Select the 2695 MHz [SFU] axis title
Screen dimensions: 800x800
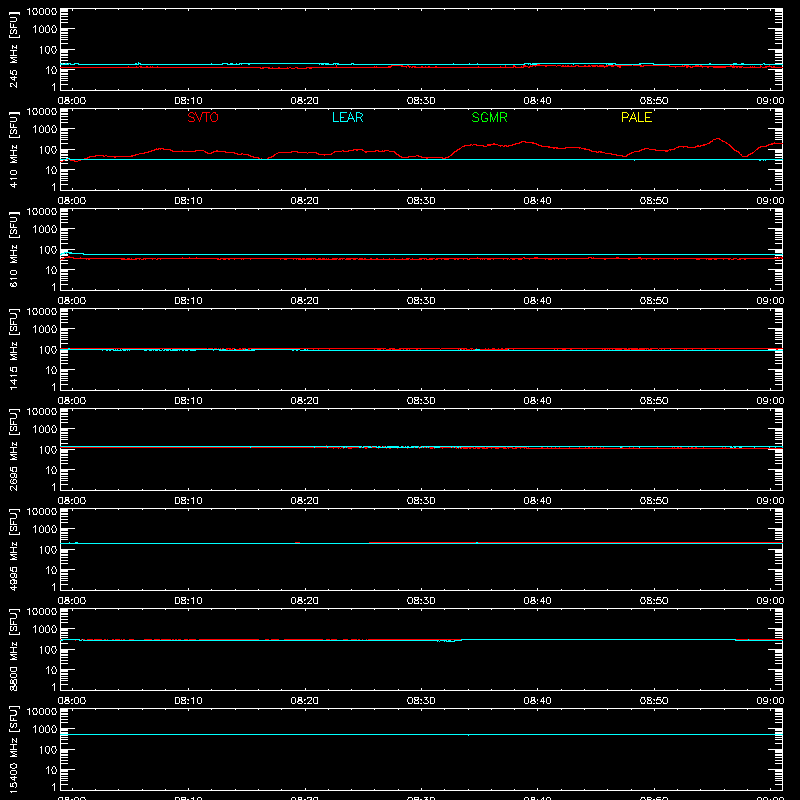click(13, 449)
